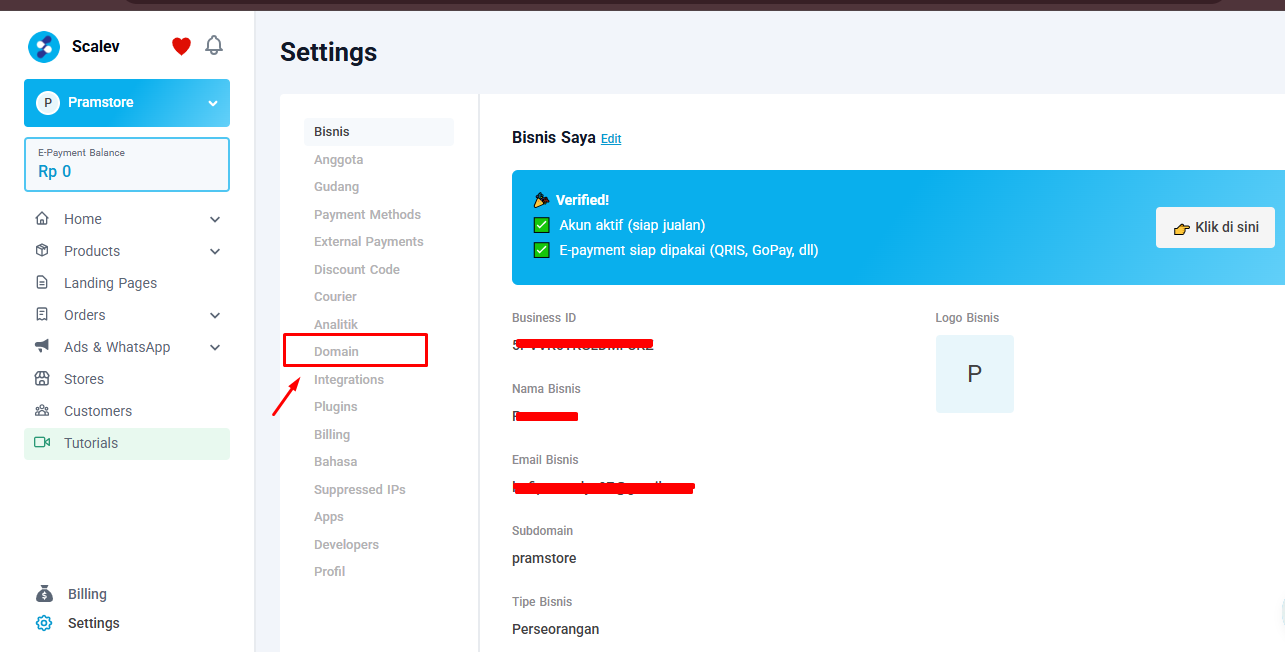Click the Logo Bisnis thumbnail
This screenshot has width=1285, height=652.
tap(974, 374)
